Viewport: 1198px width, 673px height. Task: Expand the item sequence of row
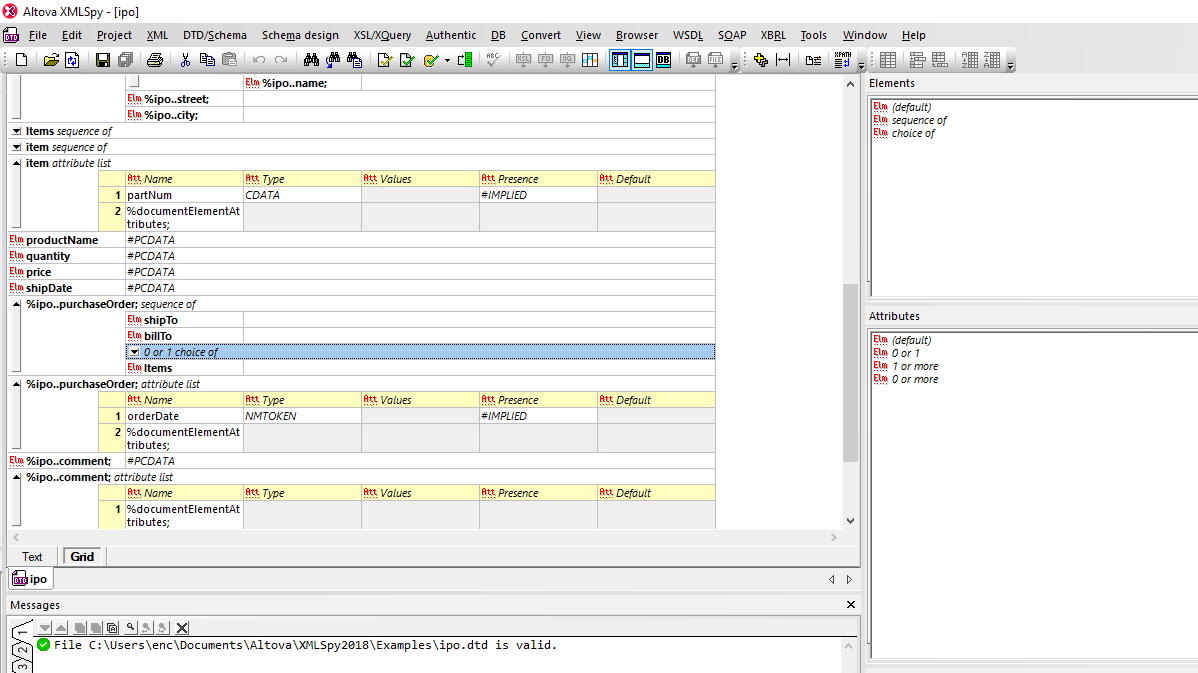click(16, 147)
